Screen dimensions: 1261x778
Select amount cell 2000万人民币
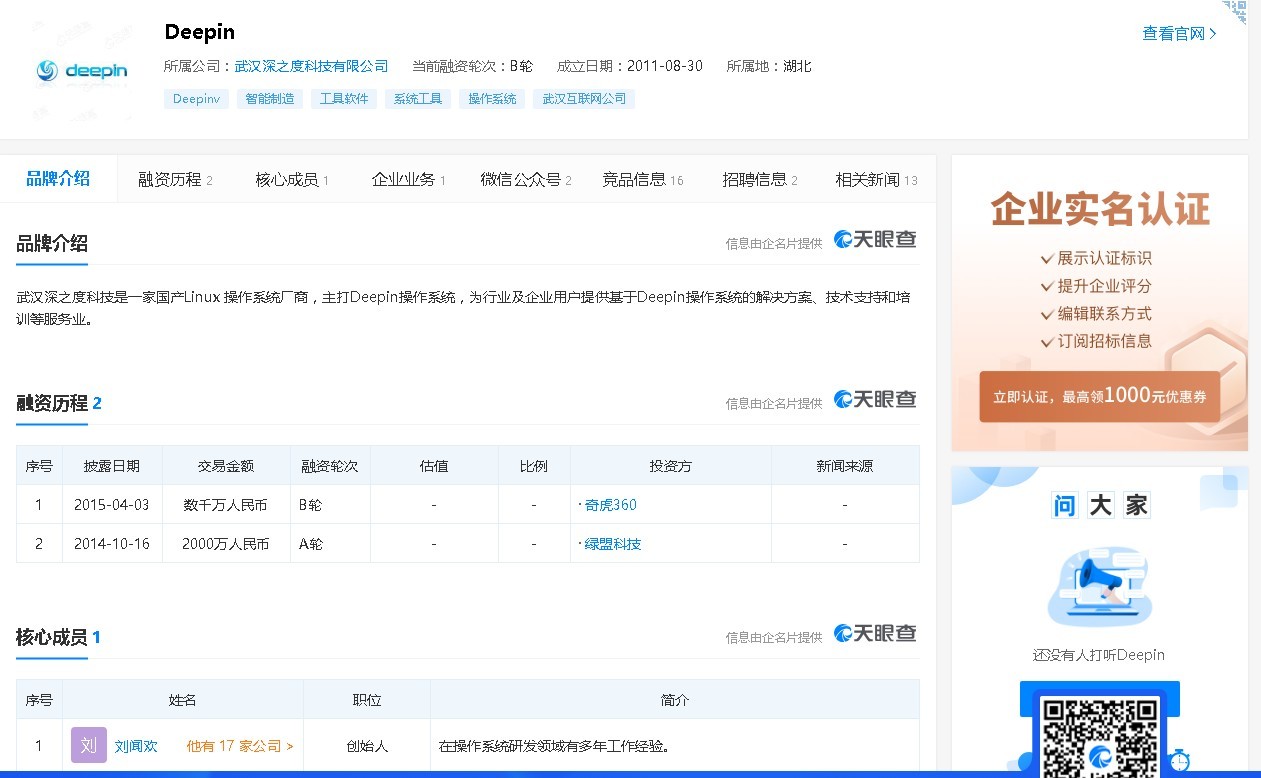pos(226,544)
